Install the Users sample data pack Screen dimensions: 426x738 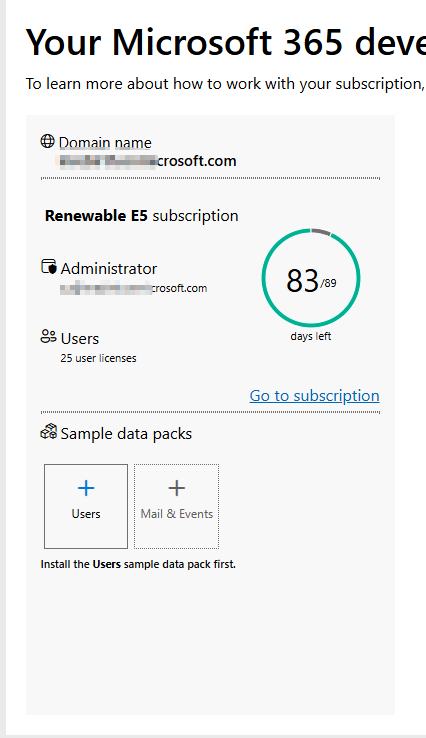pyautogui.click(x=86, y=506)
